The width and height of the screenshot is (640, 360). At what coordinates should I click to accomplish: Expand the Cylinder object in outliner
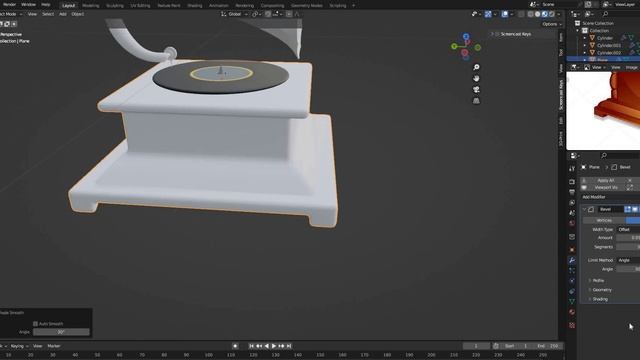click(584, 38)
